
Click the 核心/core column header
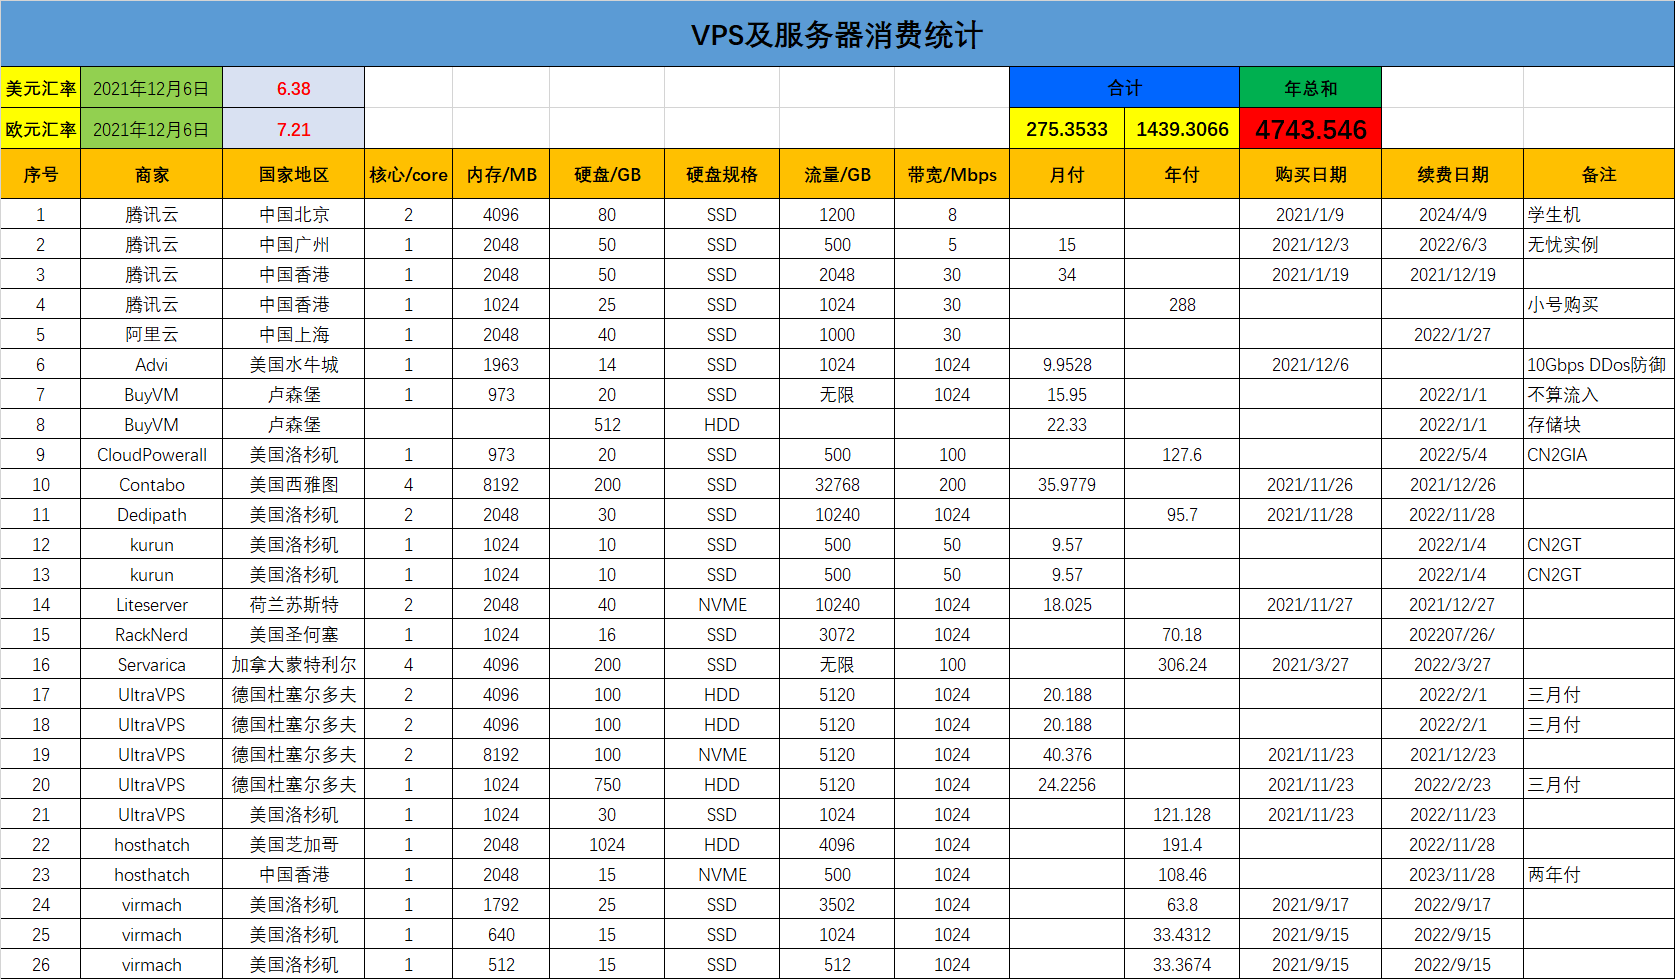pos(408,174)
